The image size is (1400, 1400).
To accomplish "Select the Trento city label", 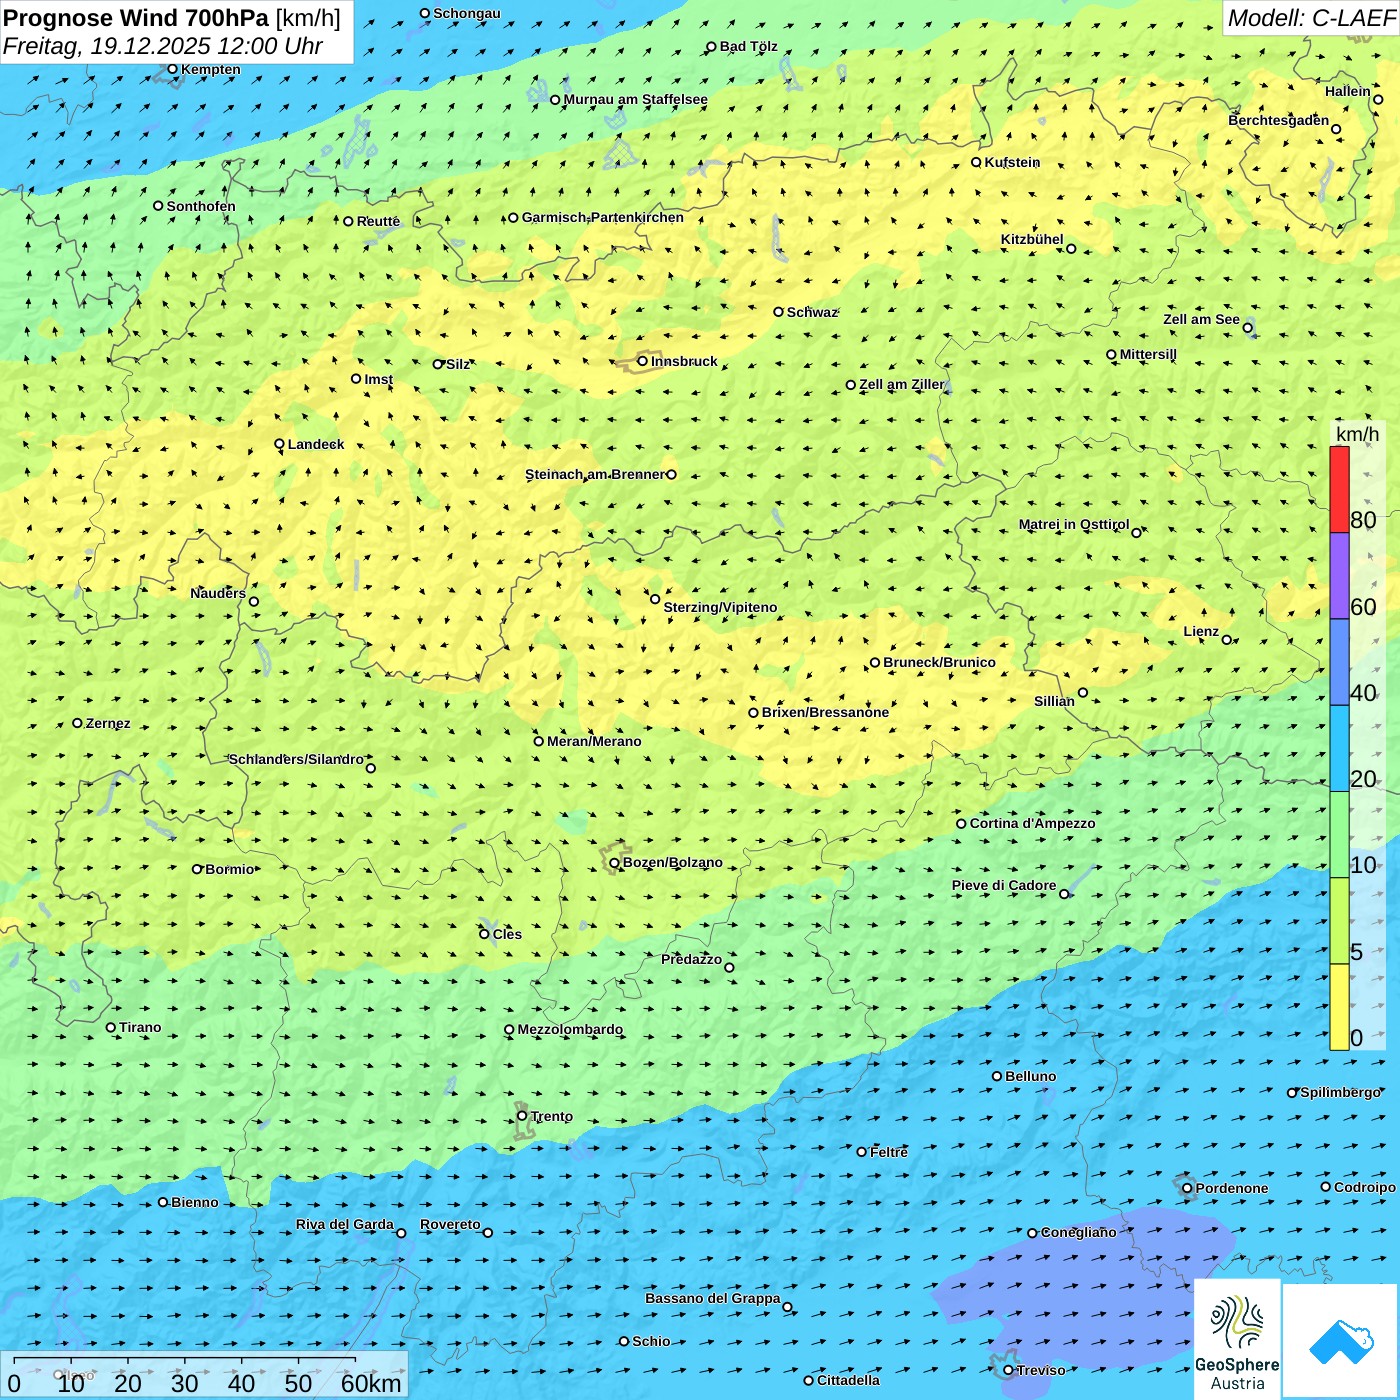I will click(552, 1116).
